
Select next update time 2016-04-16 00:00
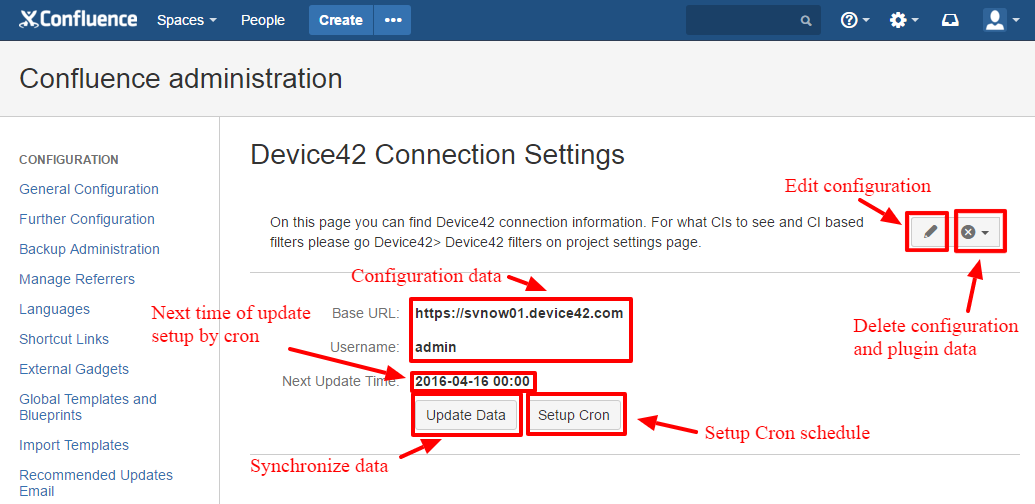pyautogui.click(x=473, y=381)
